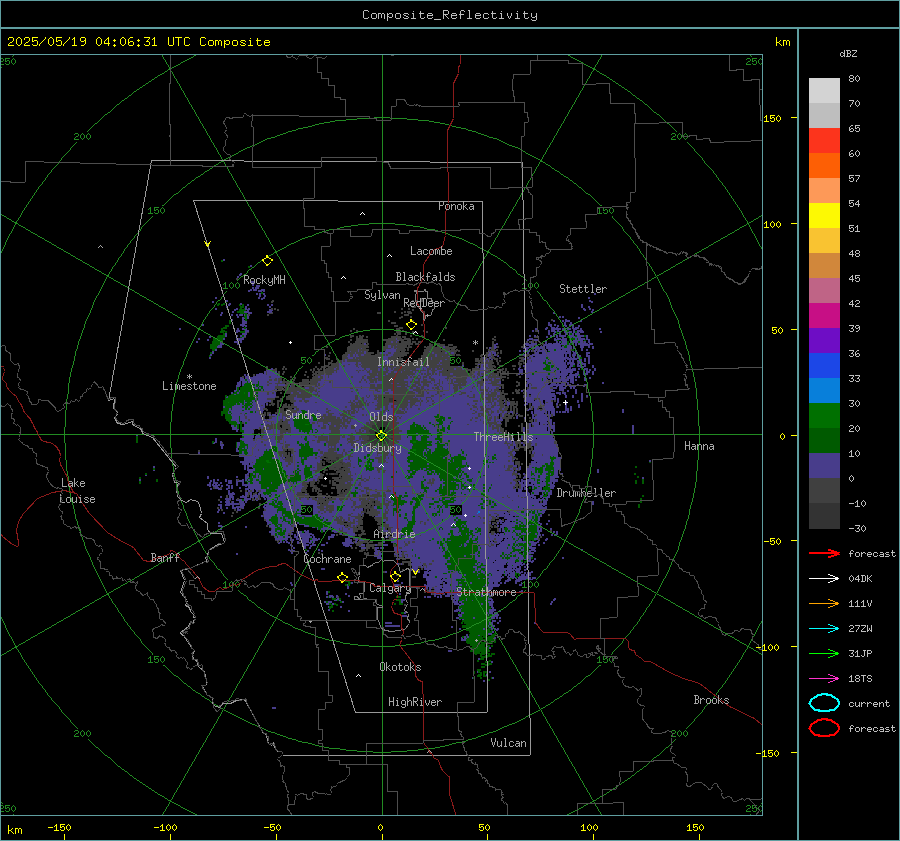Click the white 04DK arrow in legend
Viewport: 900px width, 841px height.
click(824, 579)
